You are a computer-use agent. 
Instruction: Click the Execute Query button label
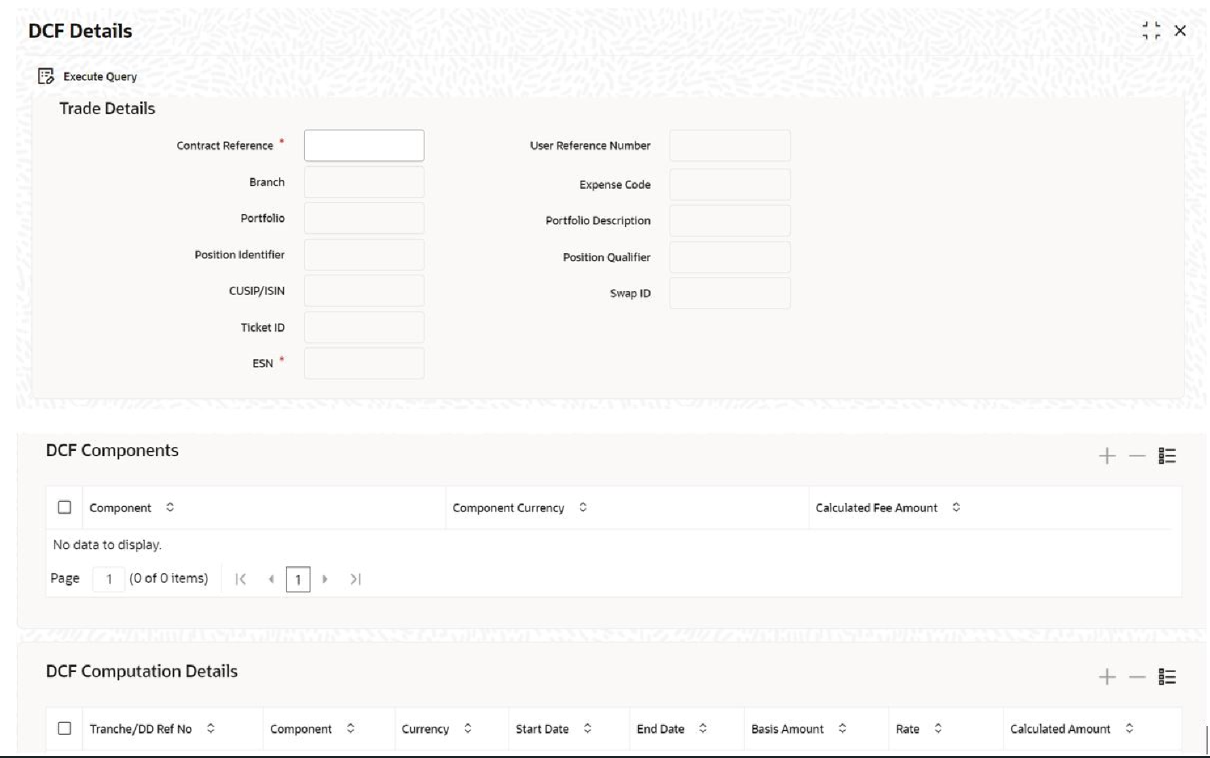100,76
